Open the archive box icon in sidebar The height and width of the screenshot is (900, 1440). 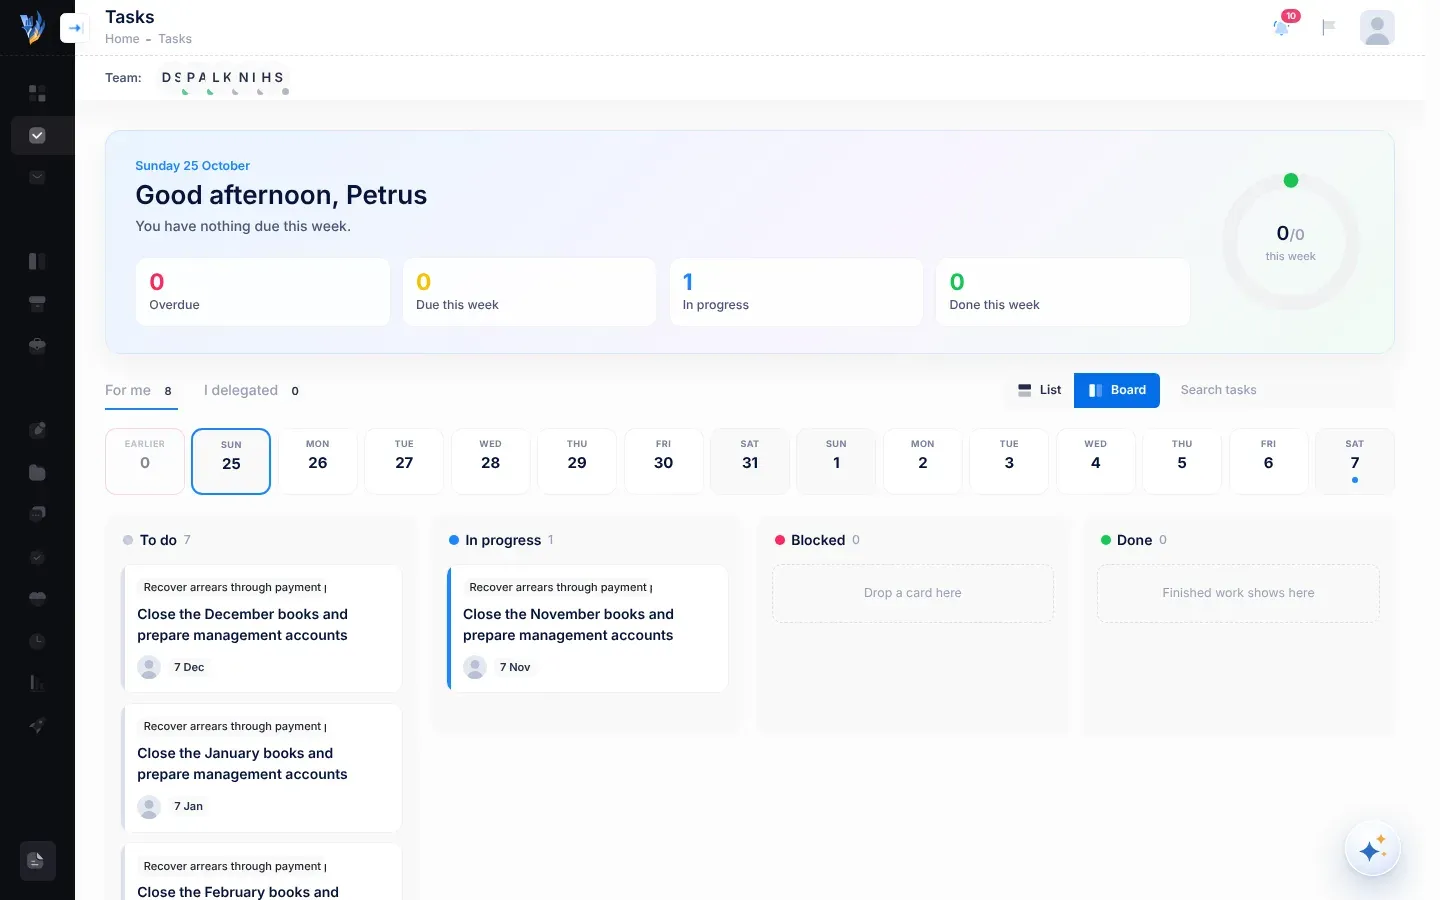pos(37,303)
